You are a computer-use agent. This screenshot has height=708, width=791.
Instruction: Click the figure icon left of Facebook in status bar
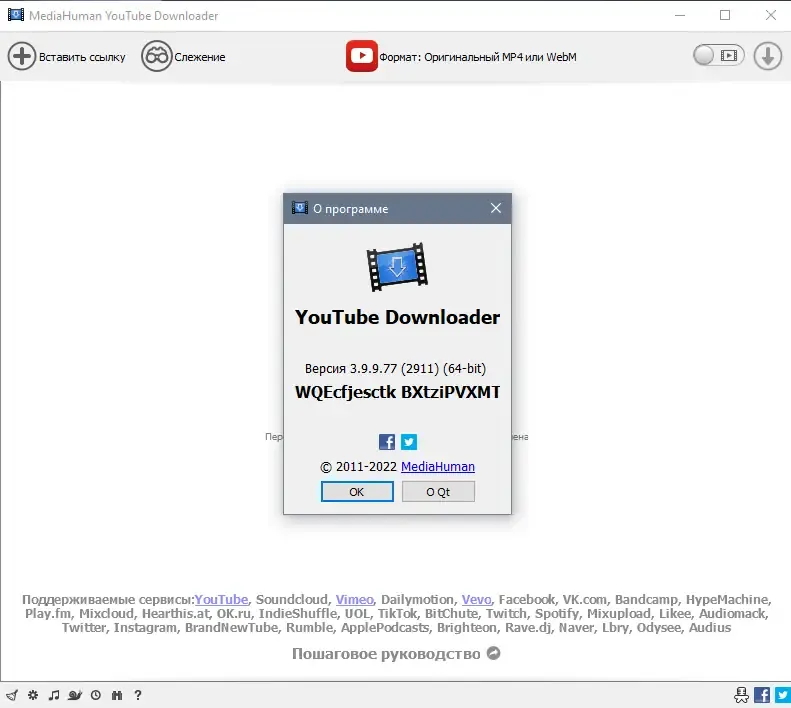click(x=742, y=695)
